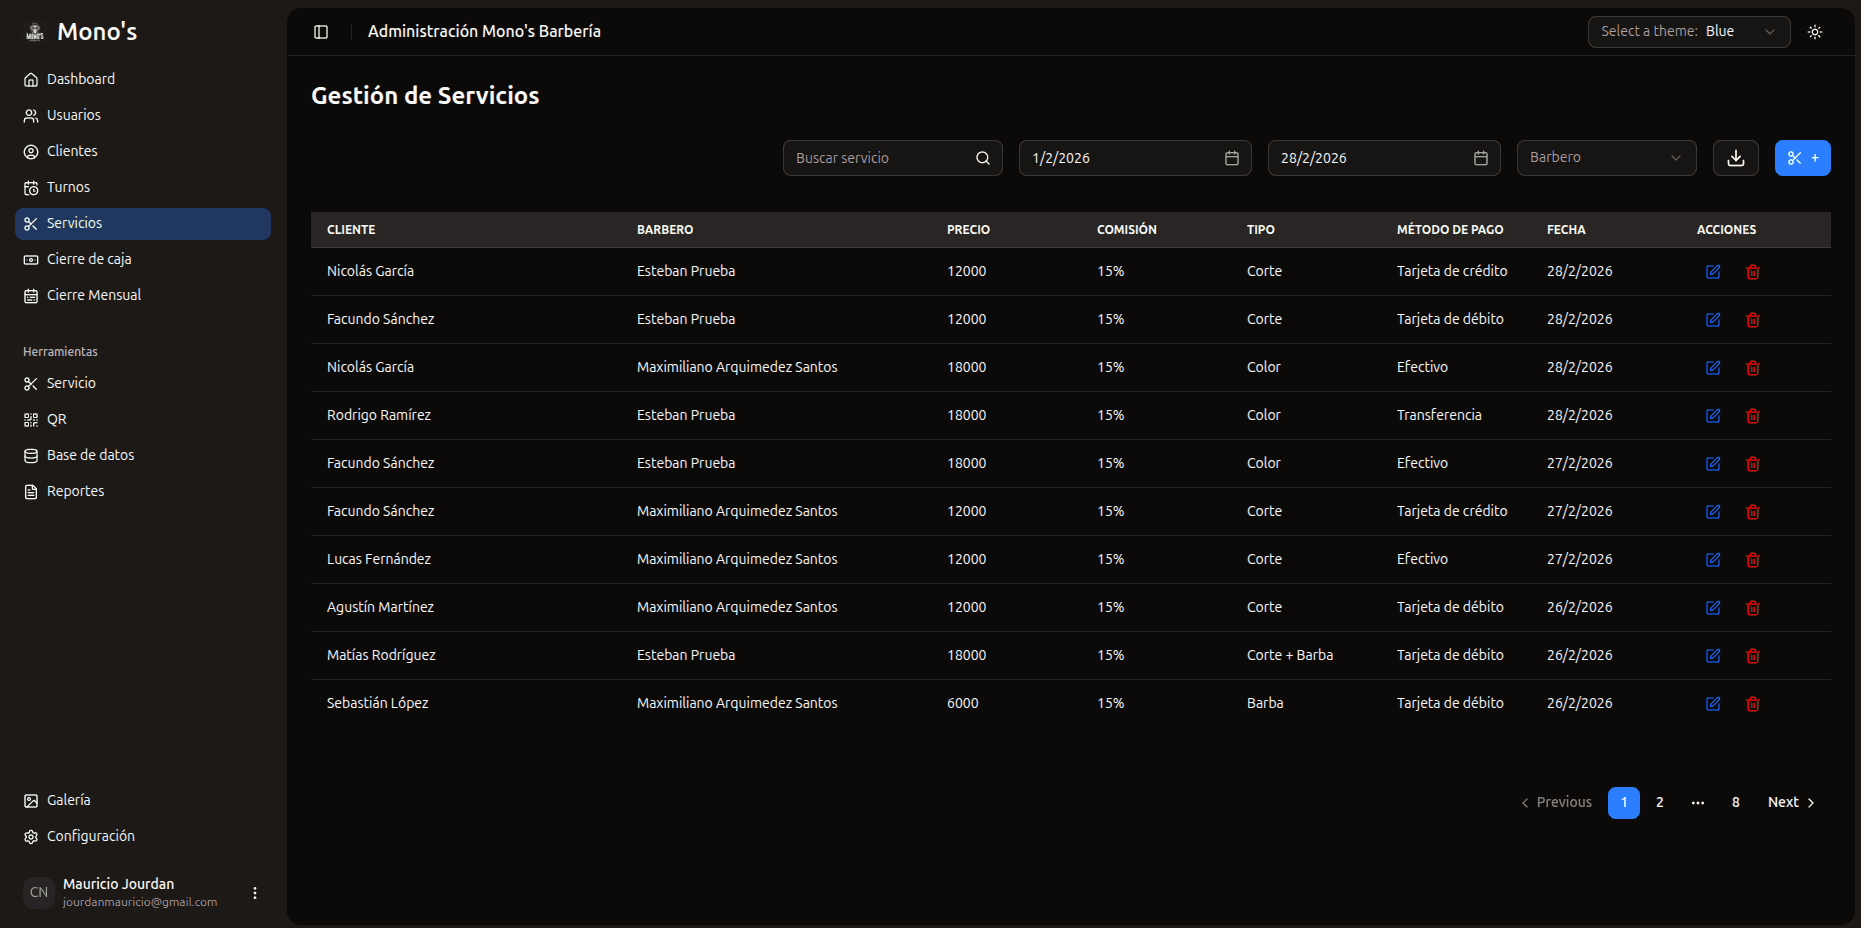This screenshot has width=1861, height=928.
Task: Edit Nicolás García's first service entry
Action: click(1713, 271)
